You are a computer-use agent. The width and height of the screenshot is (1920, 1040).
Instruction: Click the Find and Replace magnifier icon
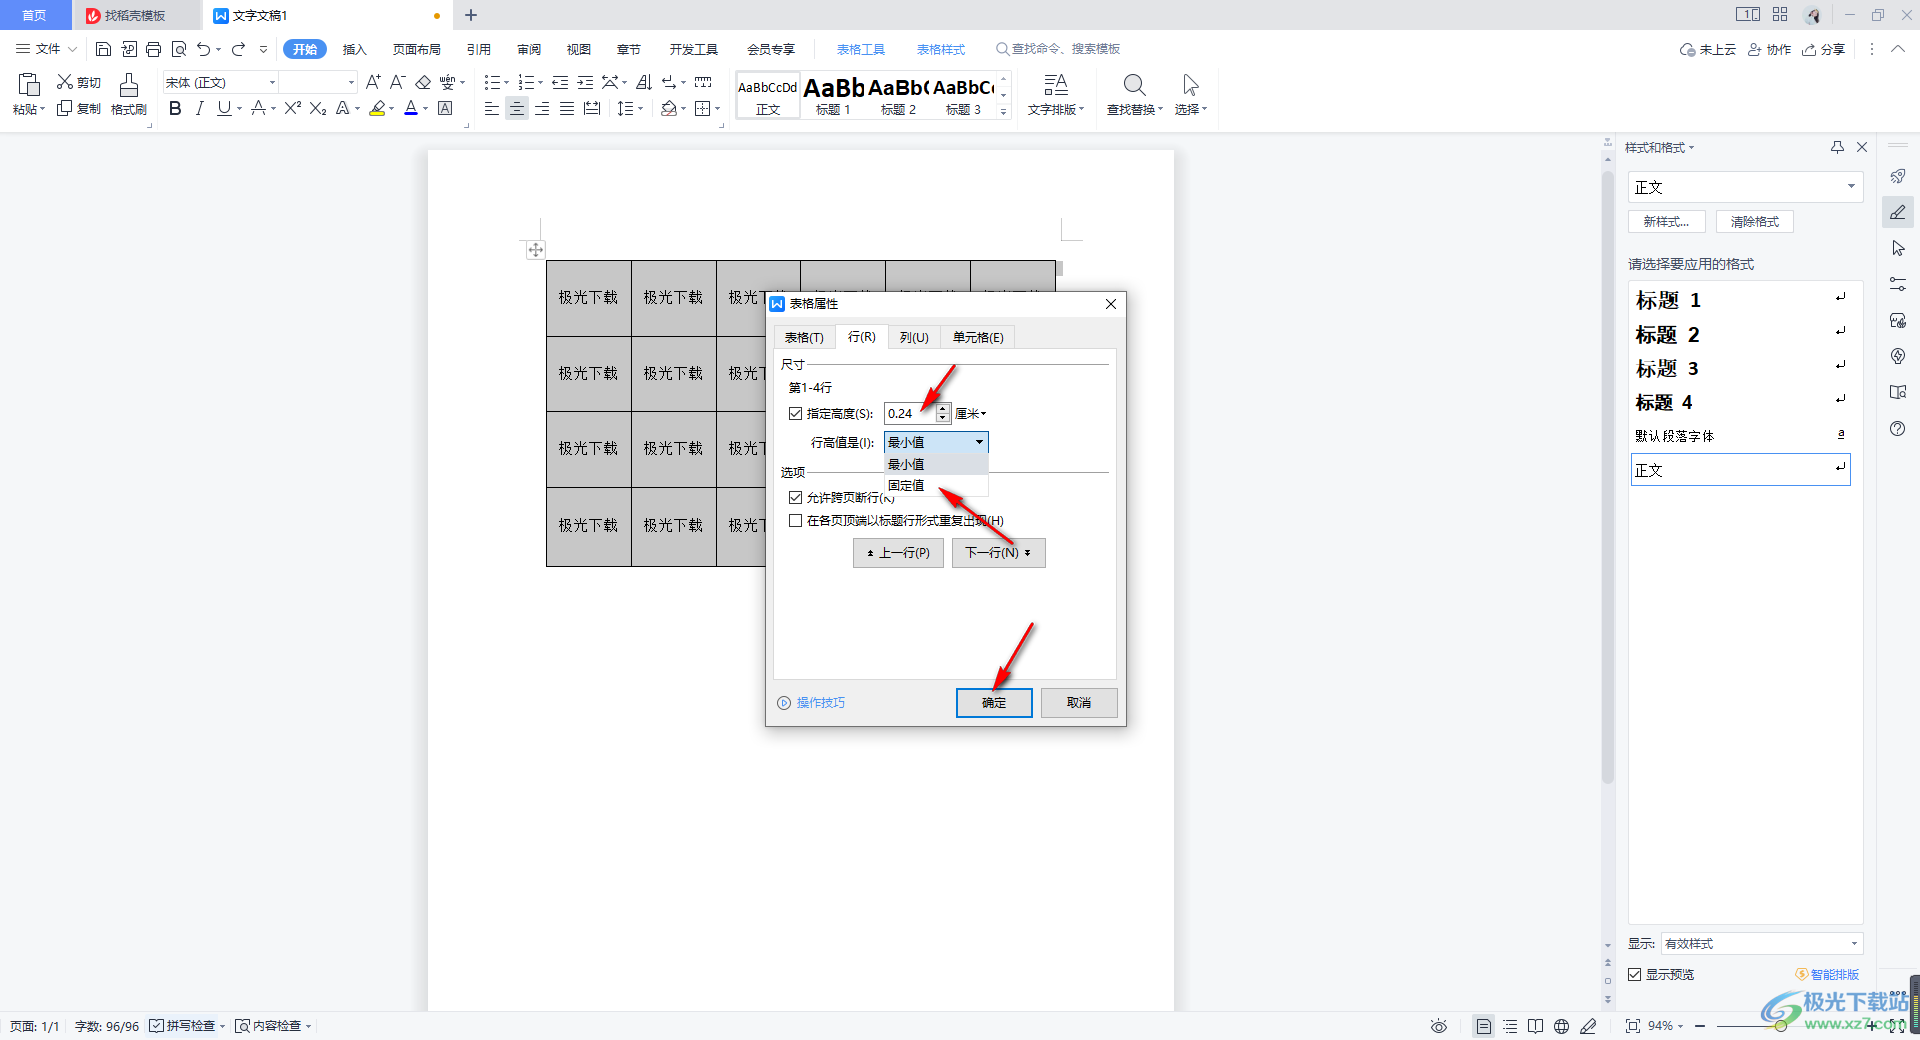click(x=1134, y=85)
